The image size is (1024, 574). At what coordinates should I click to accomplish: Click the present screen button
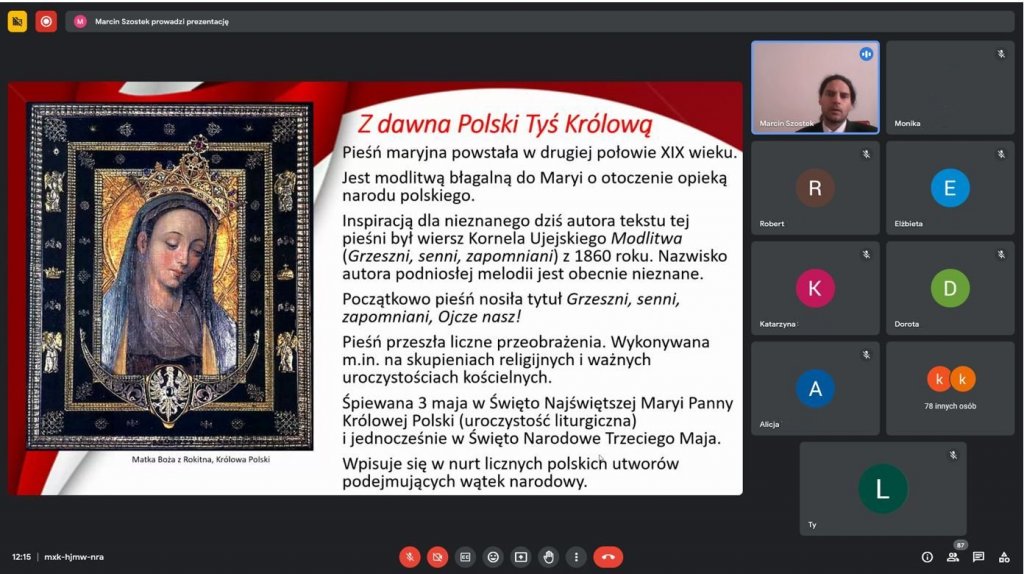point(520,557)
